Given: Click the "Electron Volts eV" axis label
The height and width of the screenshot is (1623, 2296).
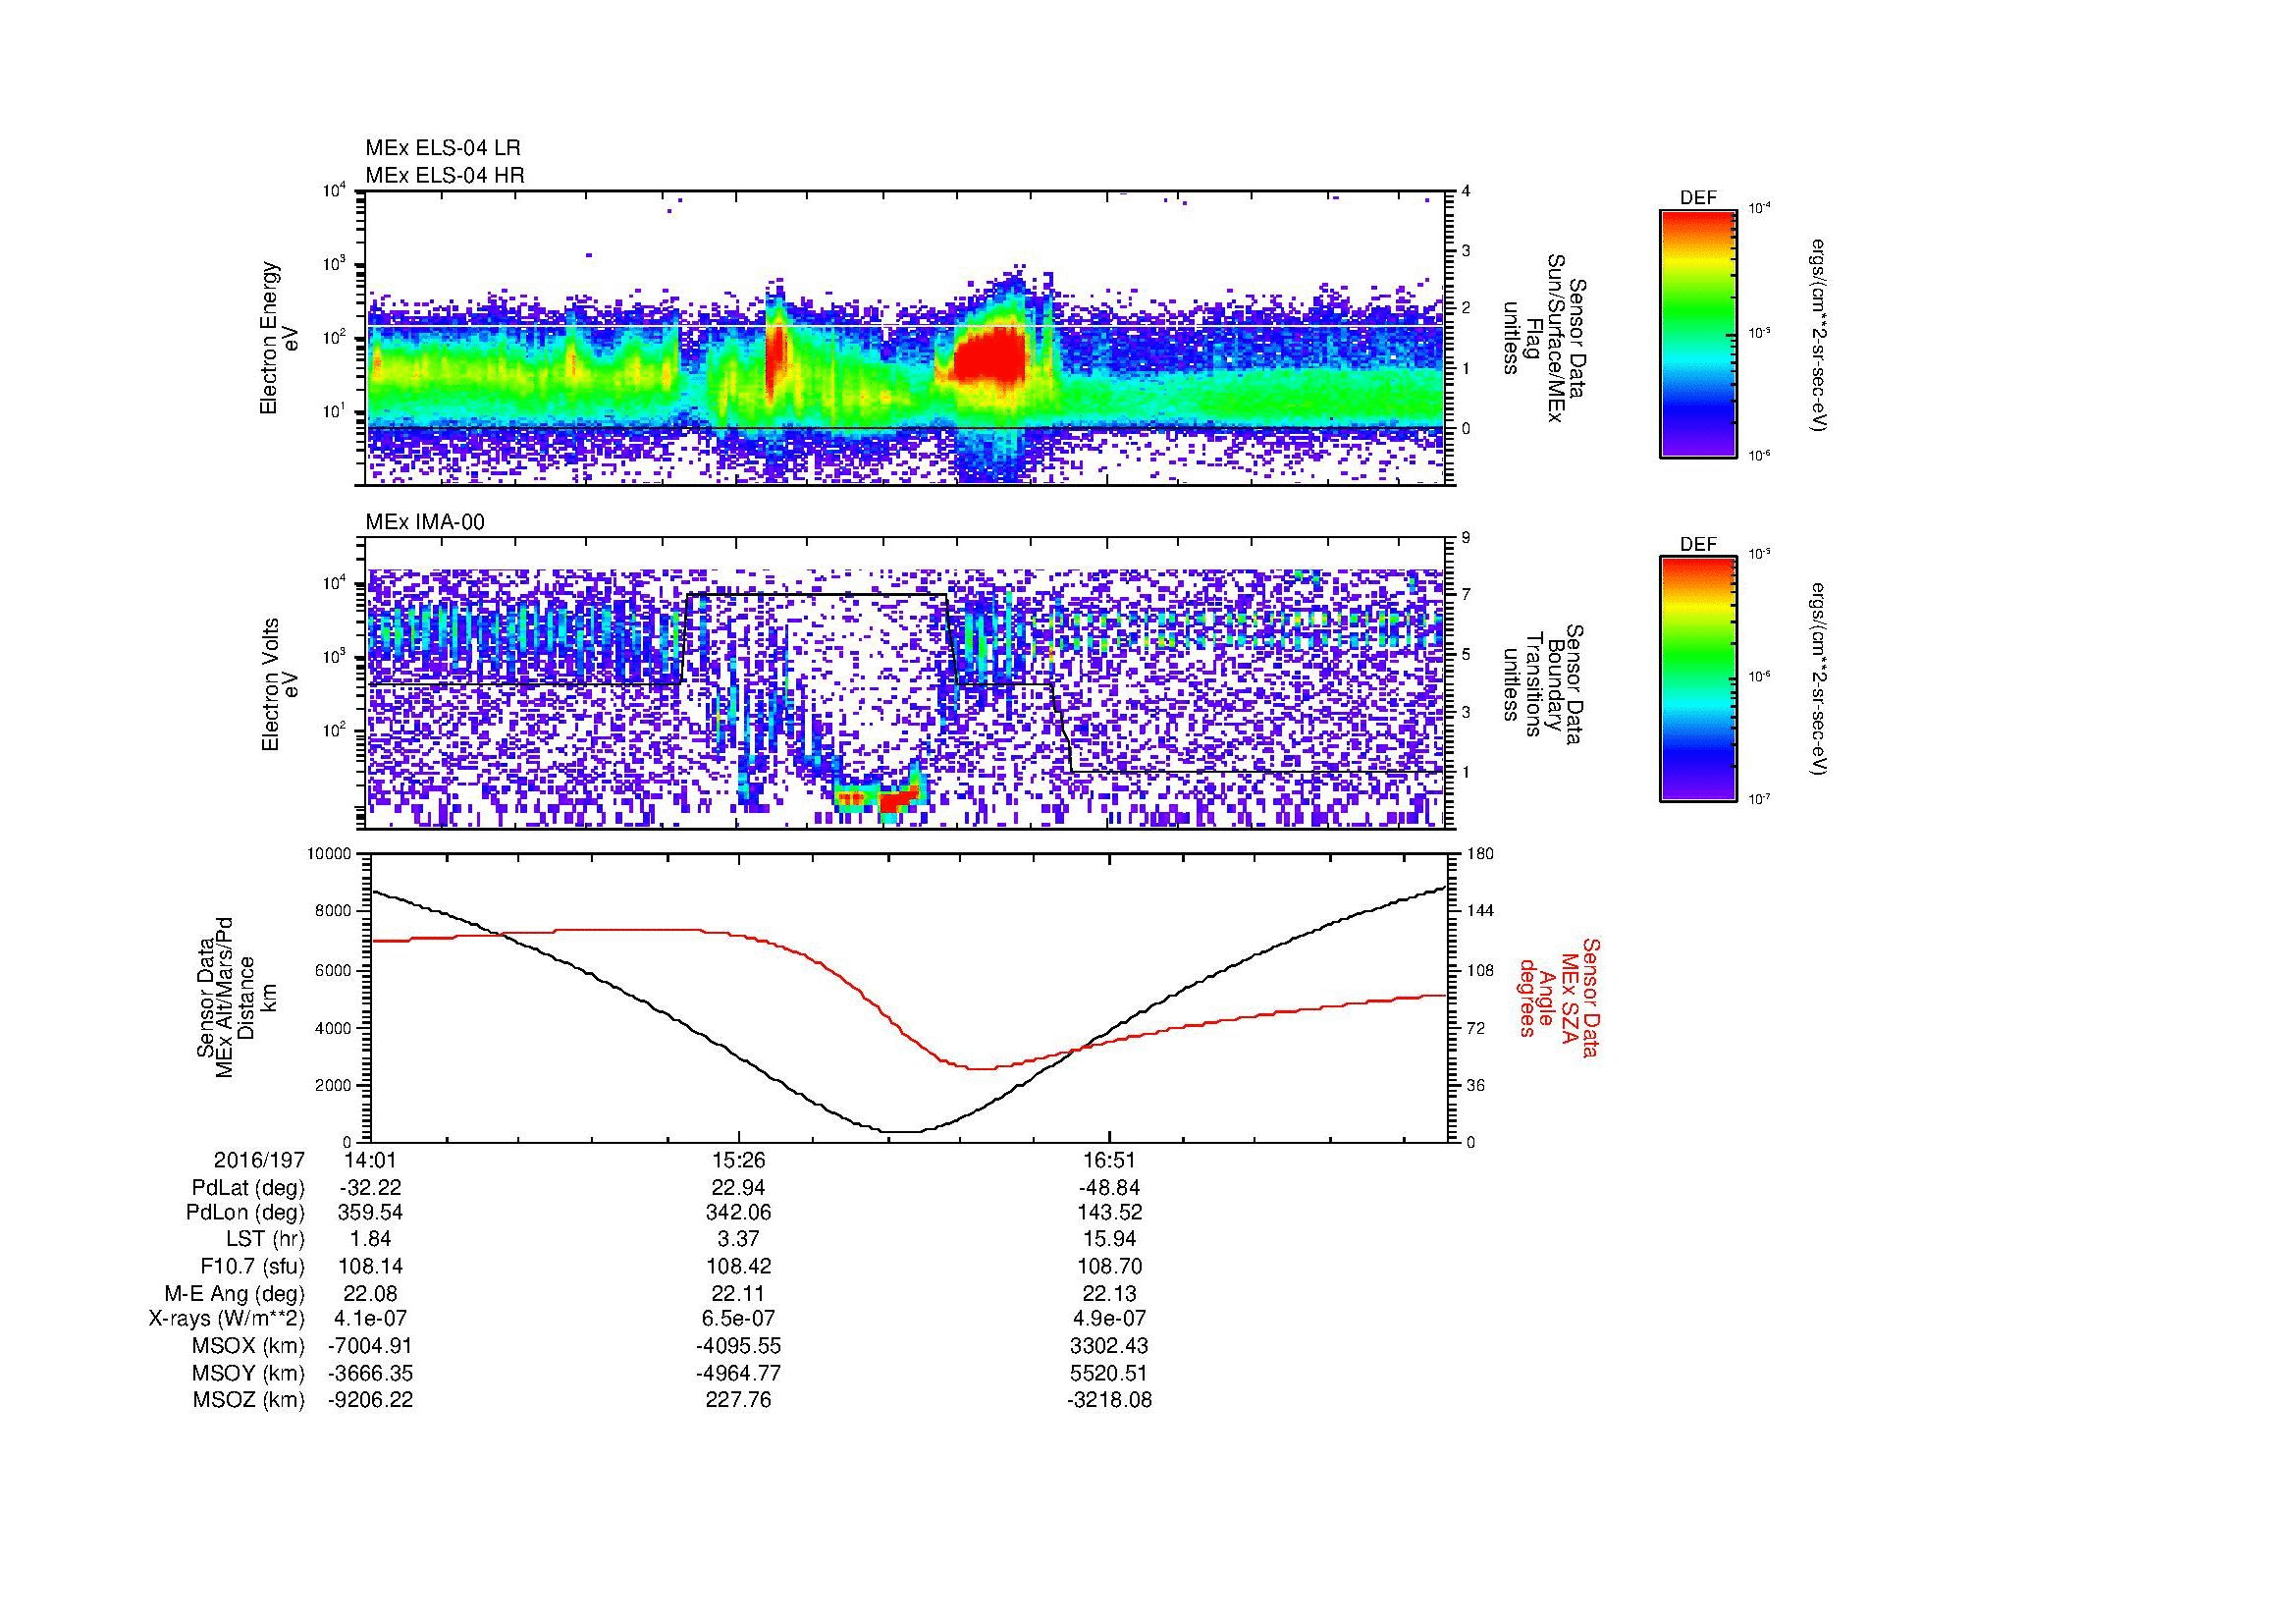Looking at the screenshot, I should [280, 684].
